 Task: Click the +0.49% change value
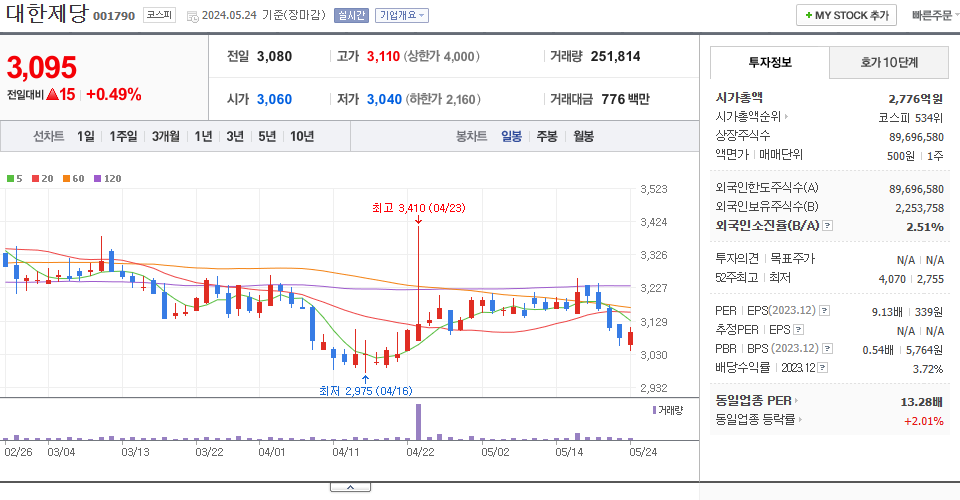(x=114, y=95)
